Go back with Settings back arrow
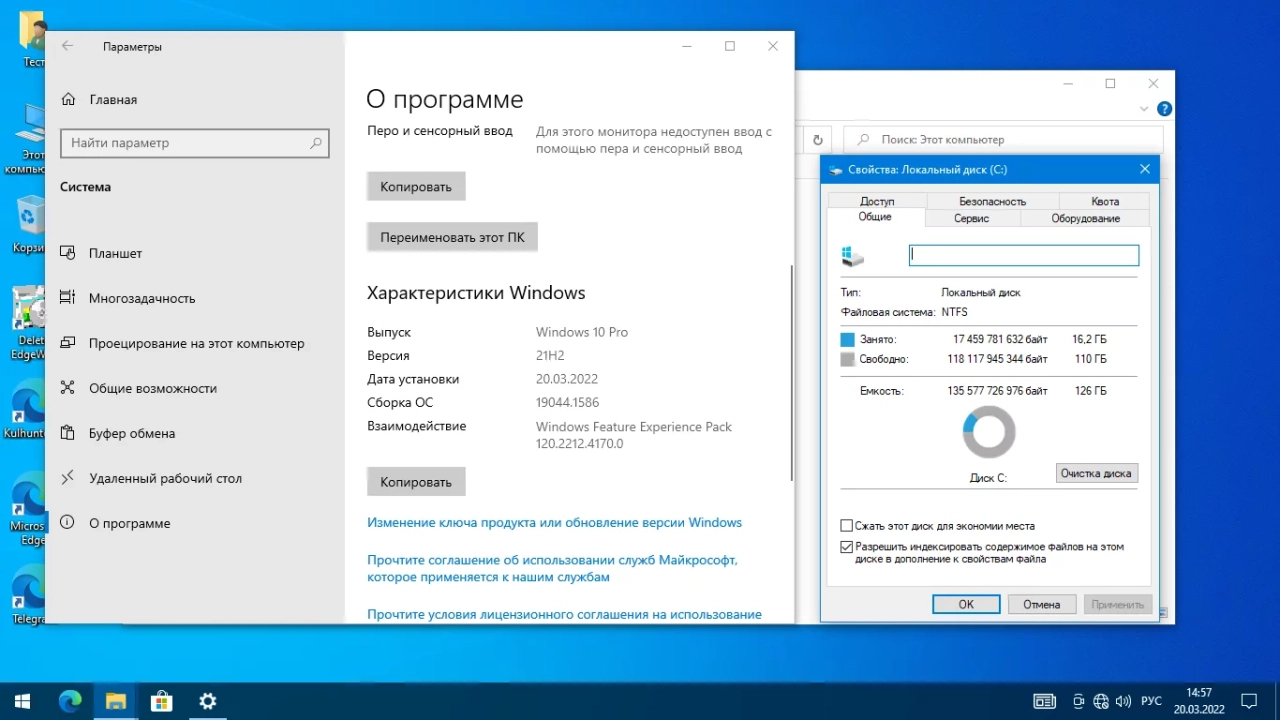The width and height of the screenshot is (1280, 720). 67,46
